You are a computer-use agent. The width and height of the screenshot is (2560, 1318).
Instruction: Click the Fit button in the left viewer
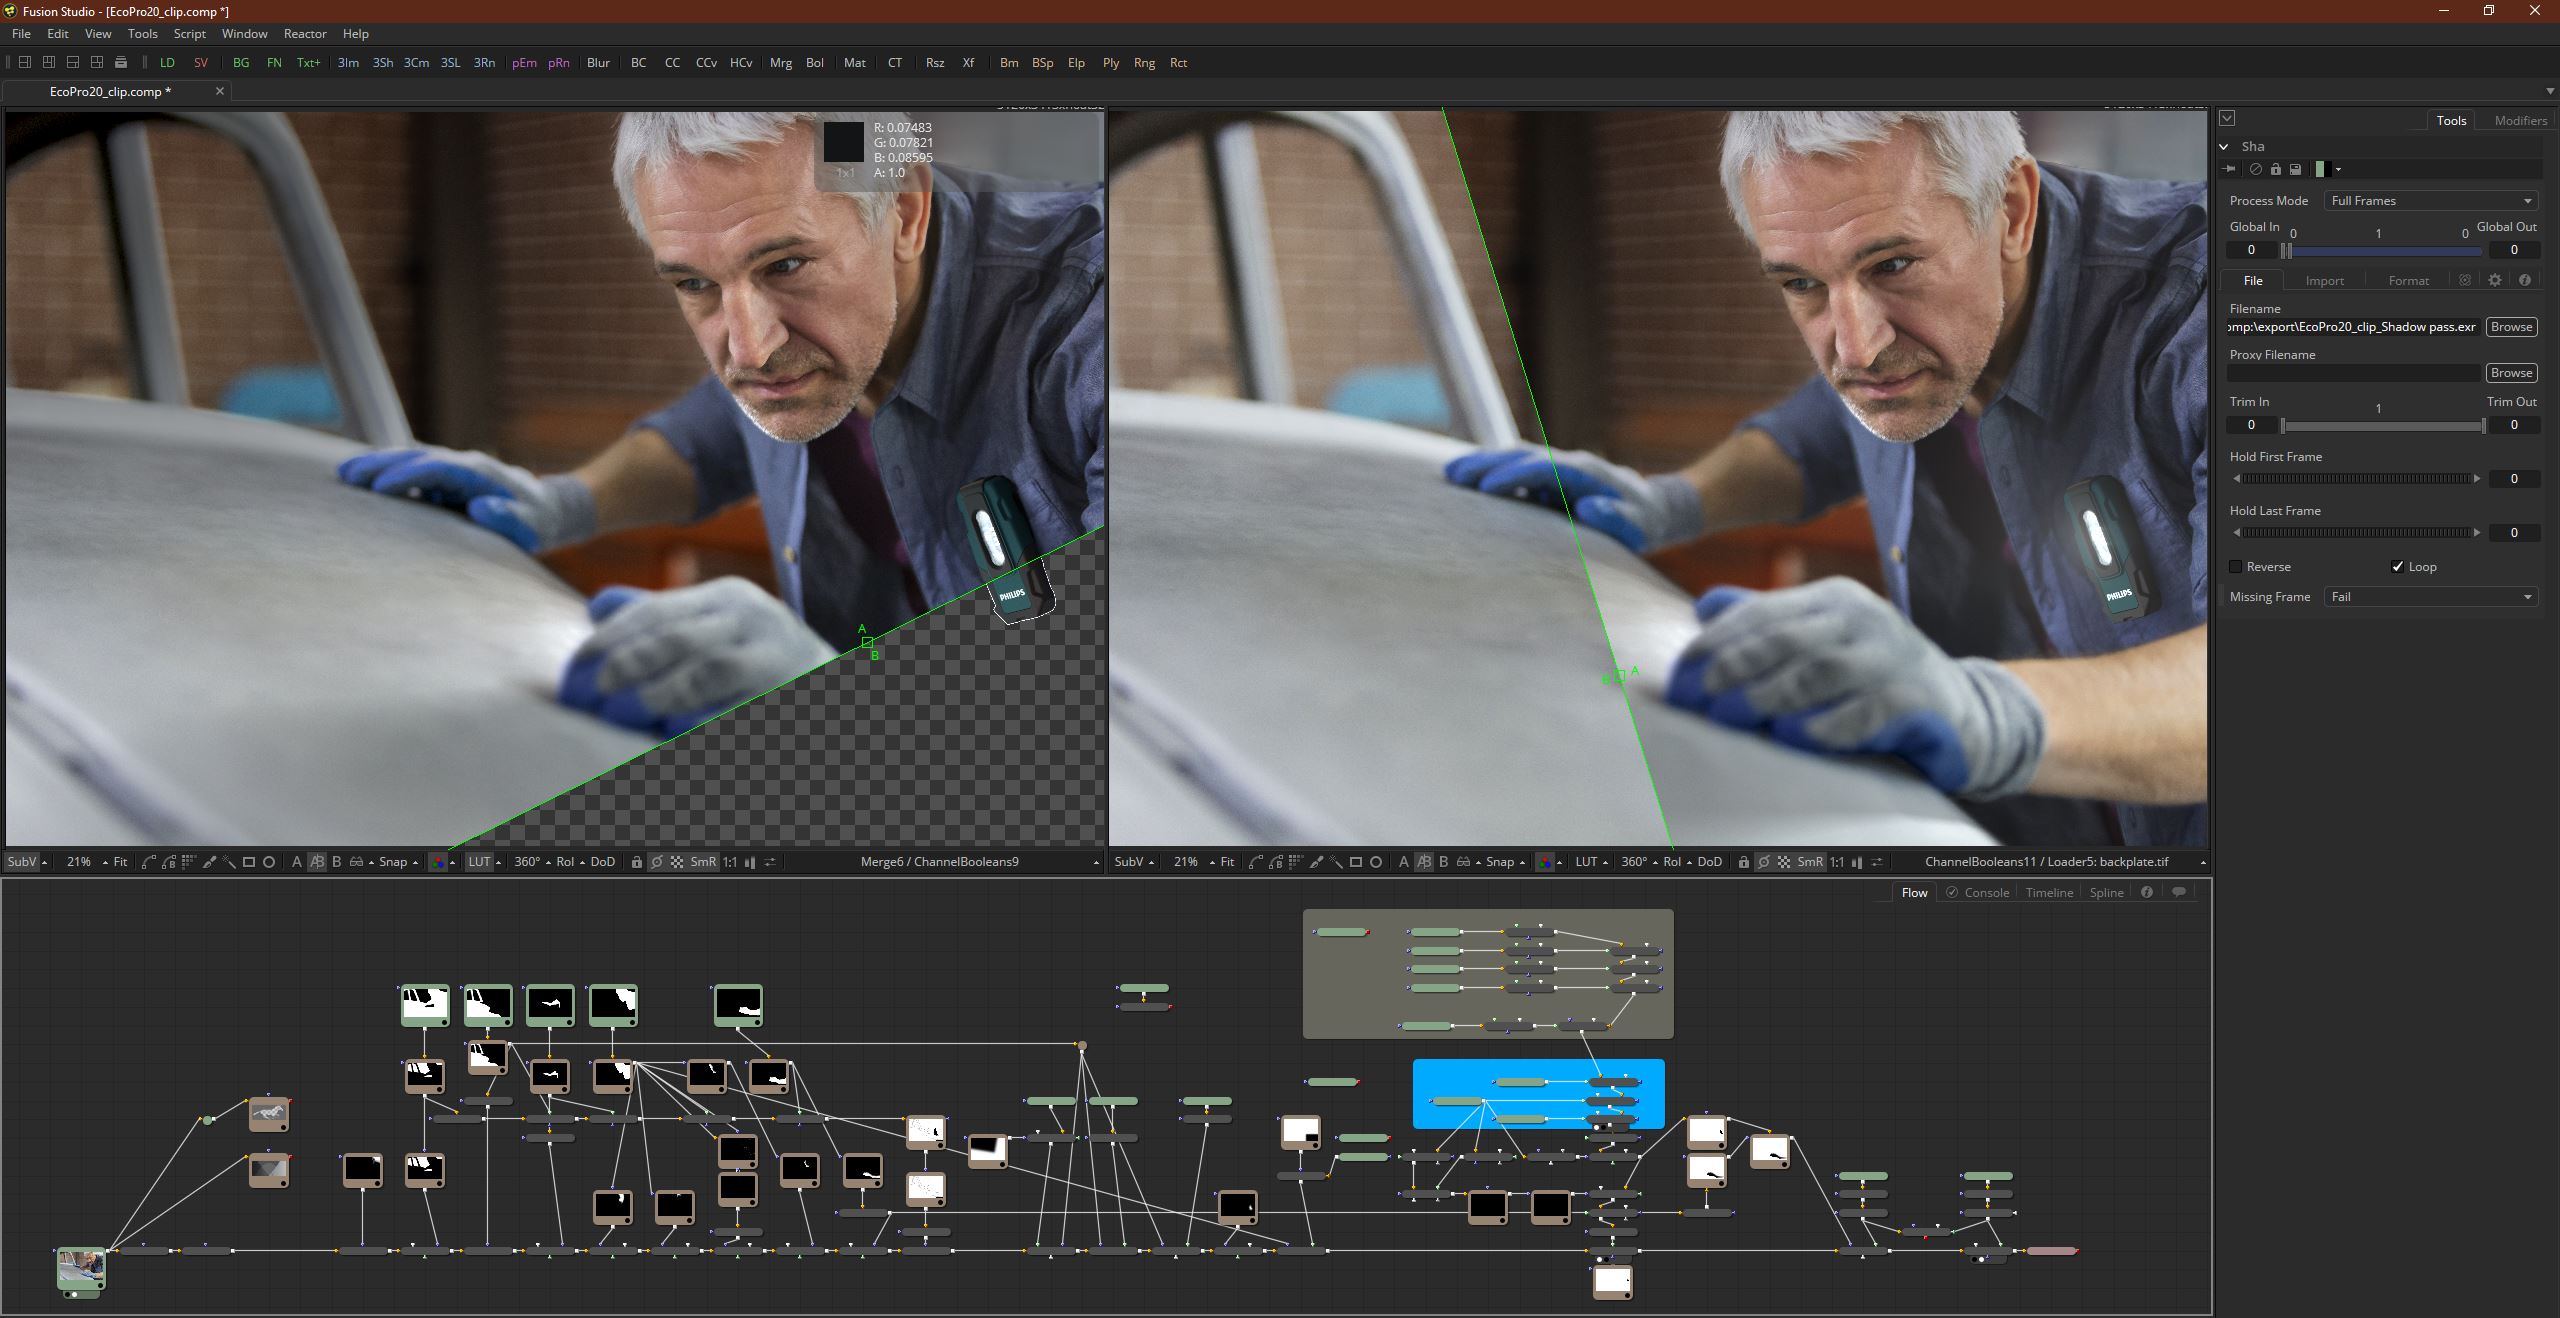tap(120, 862)
